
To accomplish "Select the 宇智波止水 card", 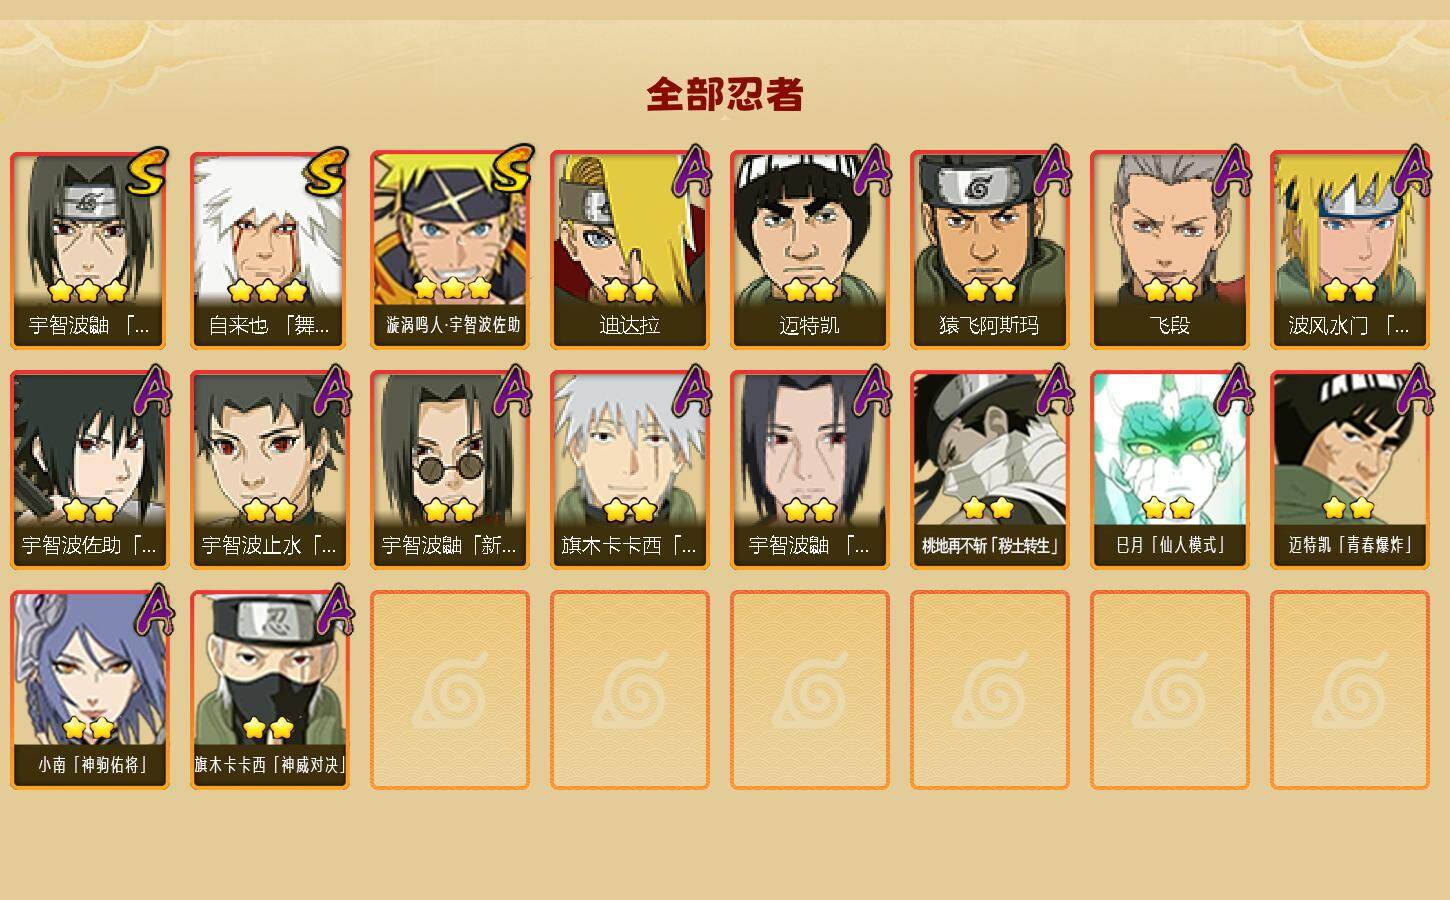I will pyautogui.click(x=270, y=470).
